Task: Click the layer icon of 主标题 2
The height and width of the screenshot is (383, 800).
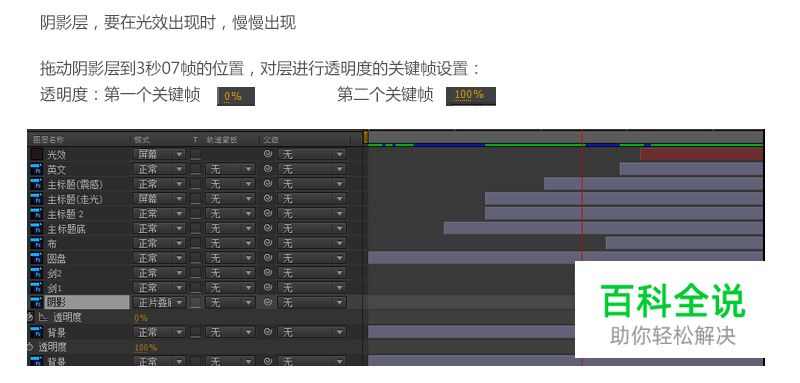Action: 36,214
